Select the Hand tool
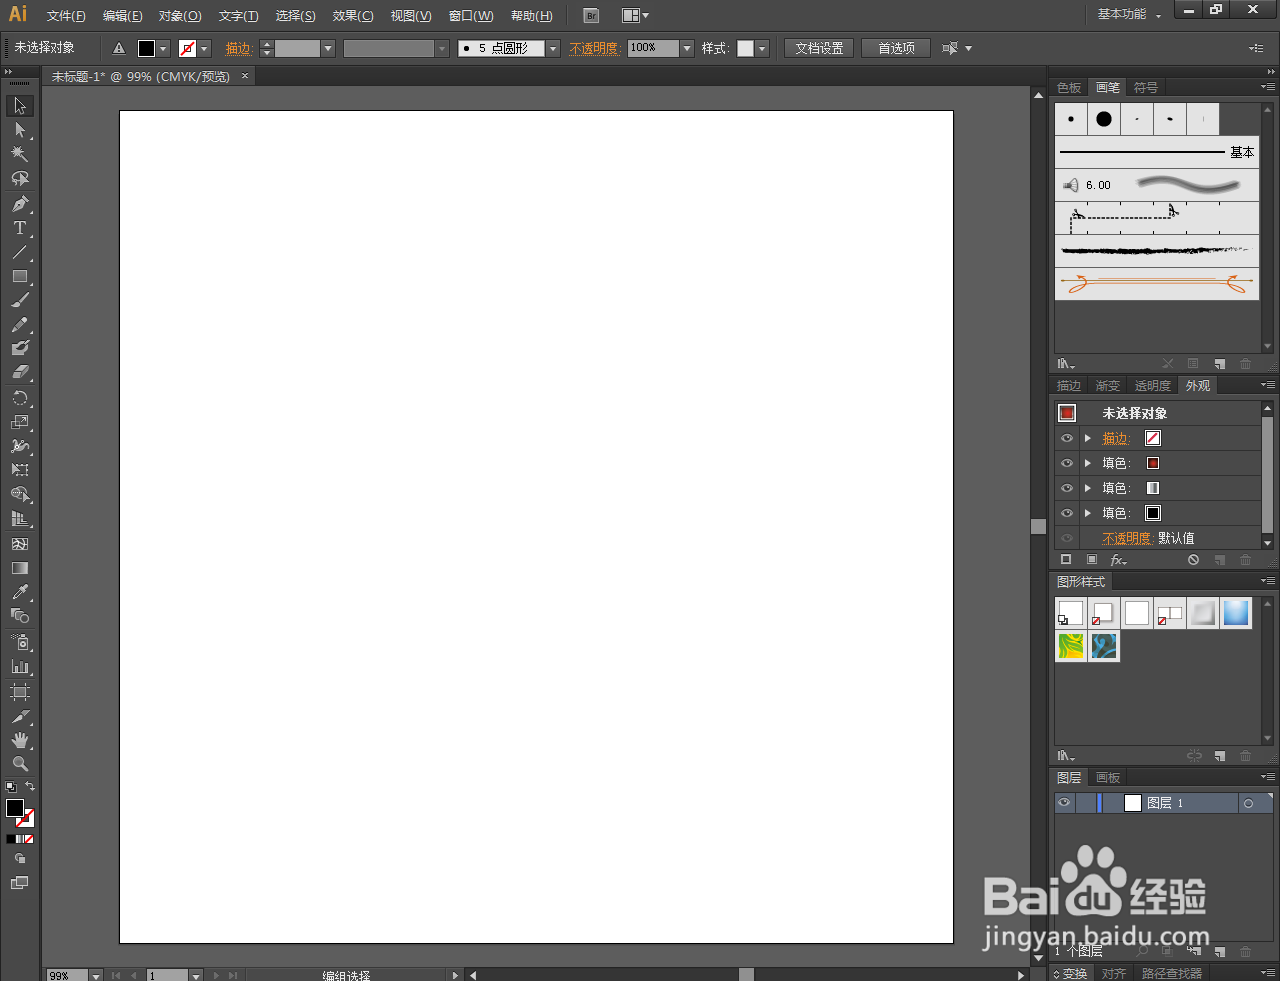The width and height of the screenshot is (1280, 981). (20, 740)
